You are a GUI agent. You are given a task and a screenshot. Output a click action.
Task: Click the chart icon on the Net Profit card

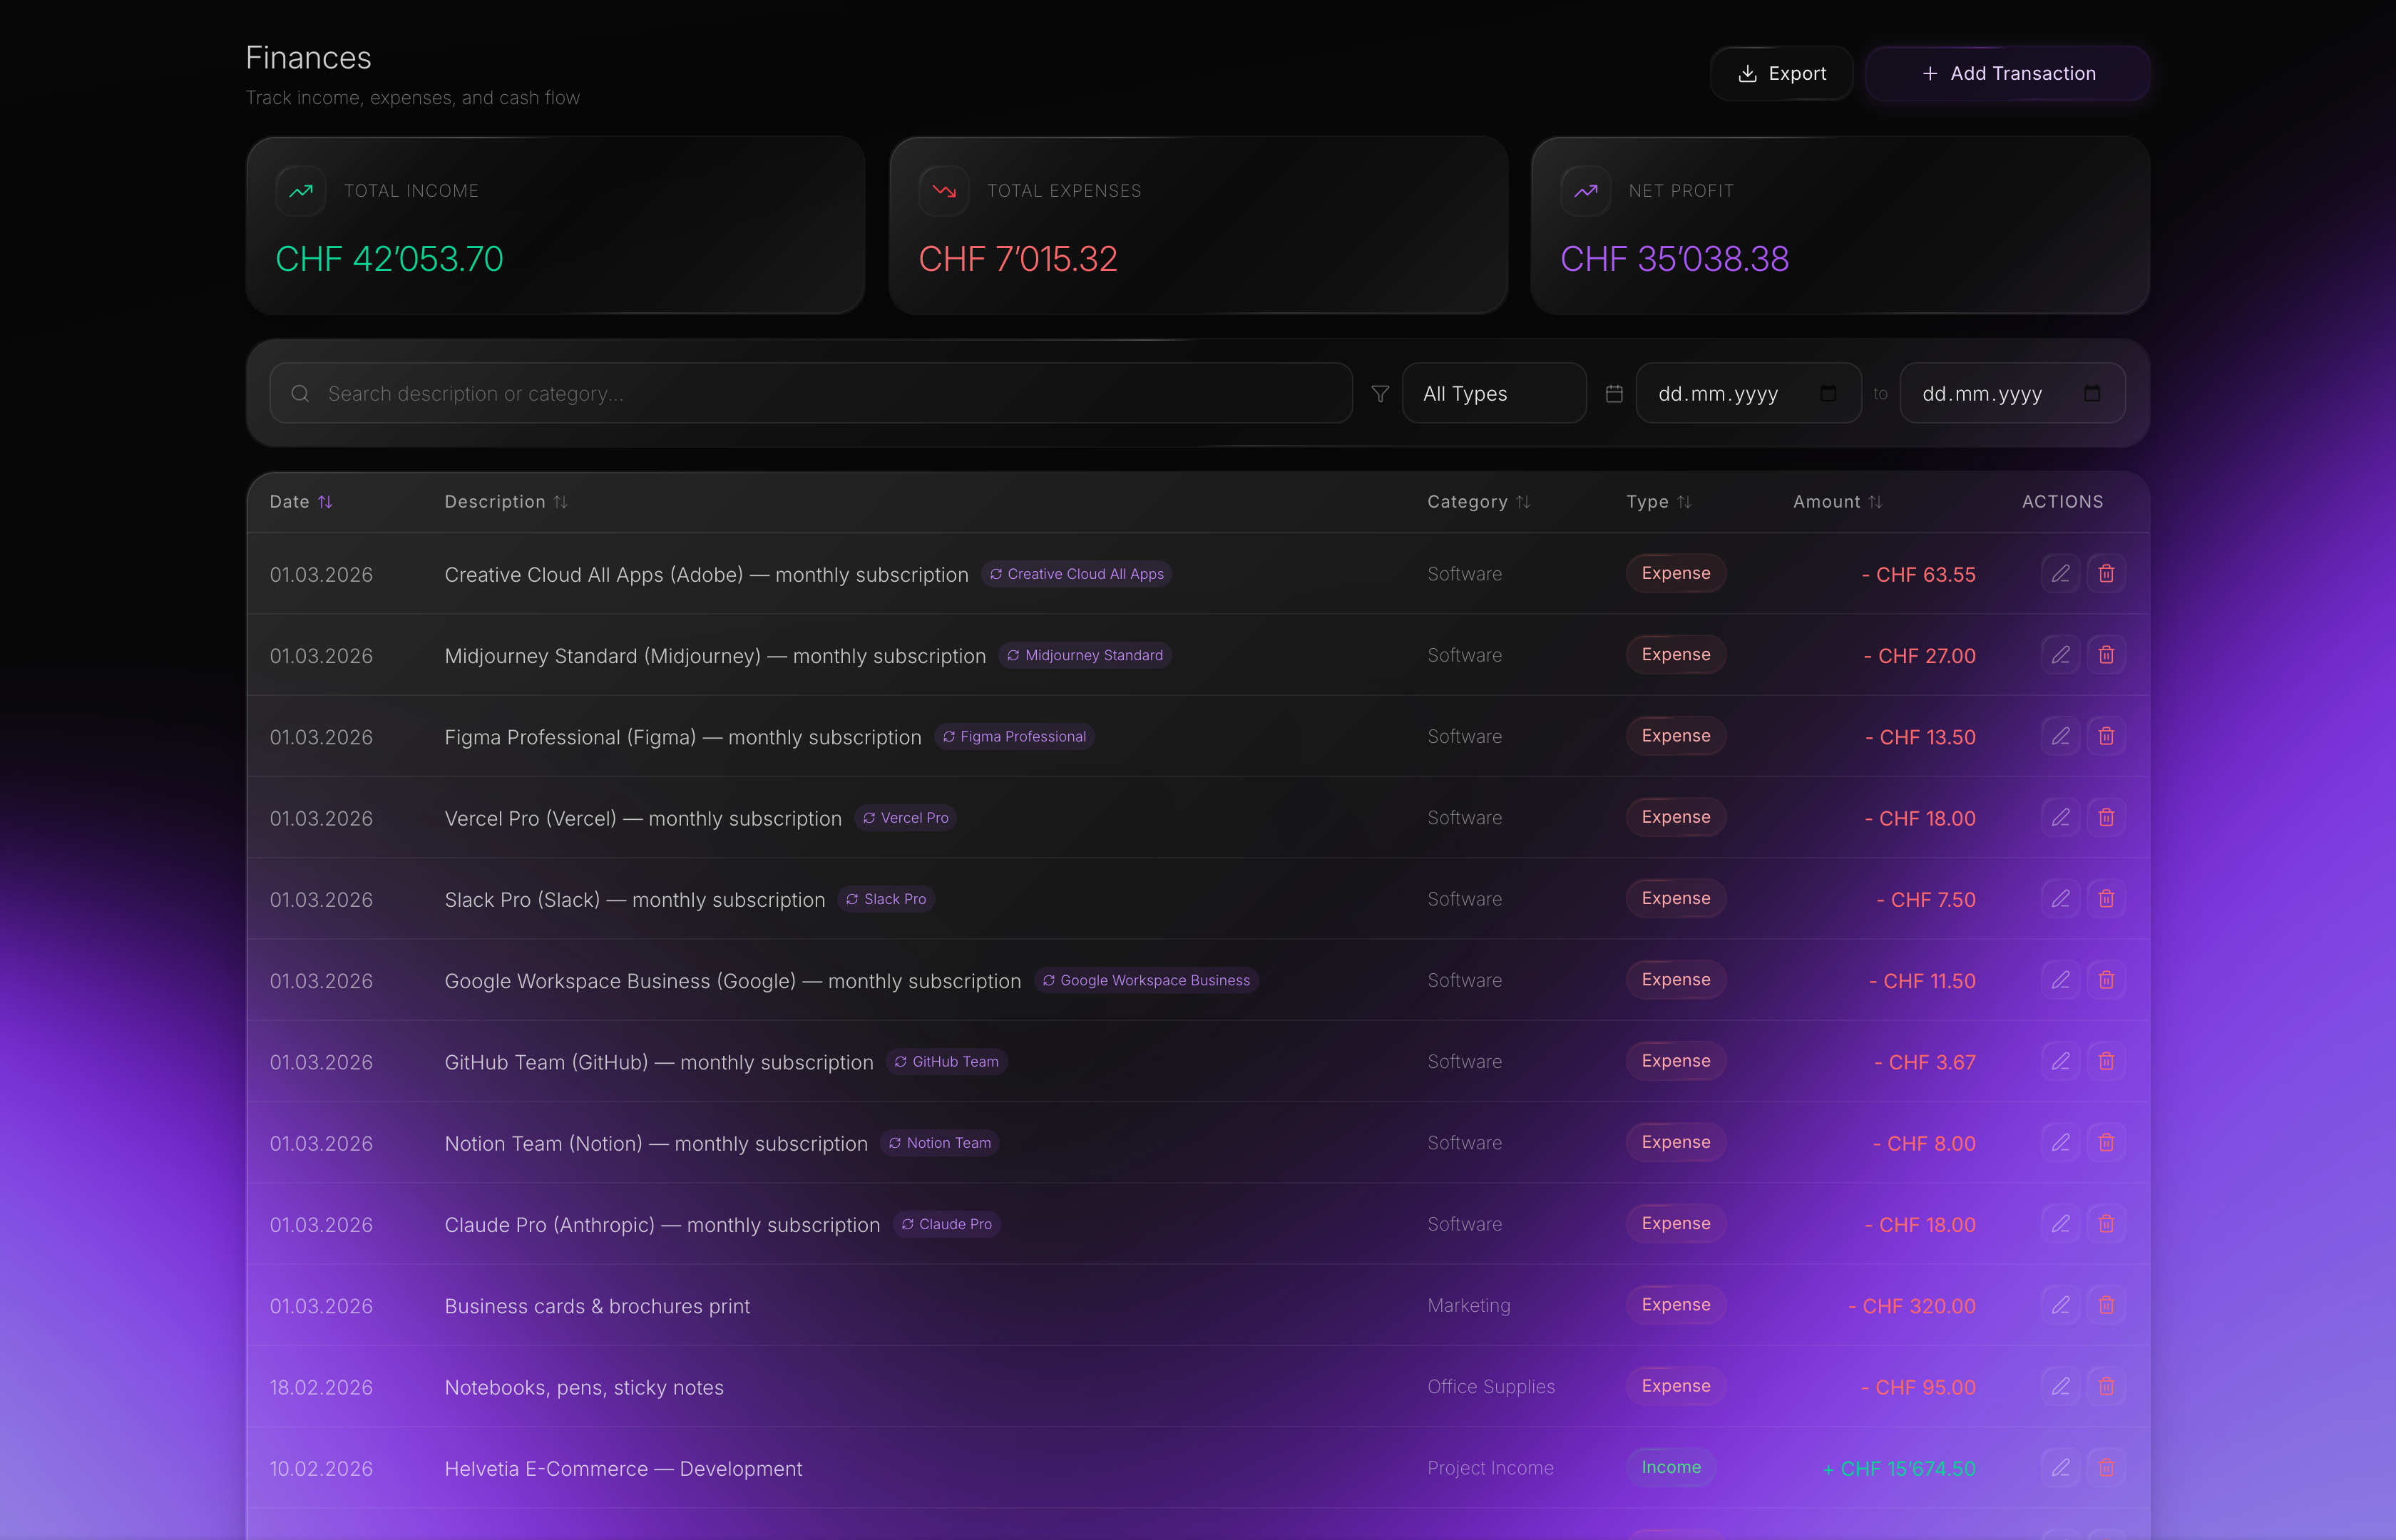pyautogui.click(x=1585, y=190)
